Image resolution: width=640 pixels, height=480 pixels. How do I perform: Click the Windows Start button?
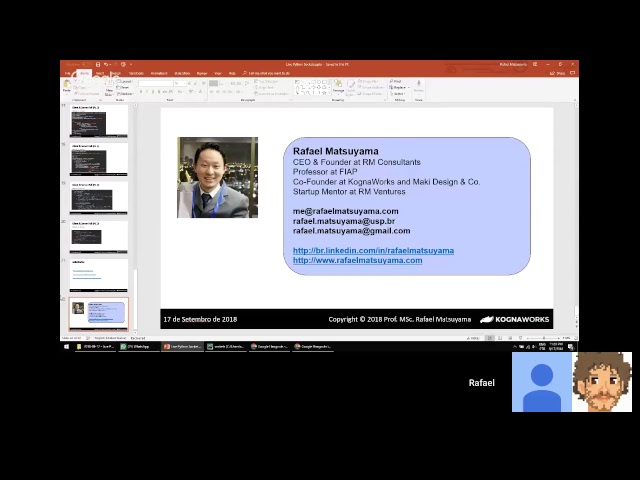click(x=67, y=347)
